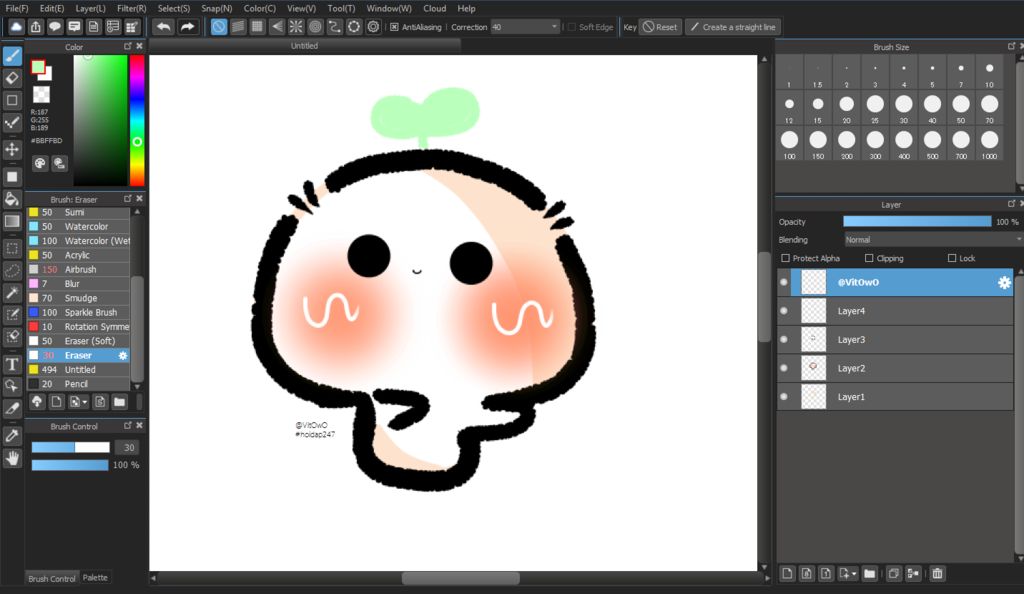Enable Protect Alpha checkbox
The width and height of the screenshot is (1024, 594).
coord(786,258)
